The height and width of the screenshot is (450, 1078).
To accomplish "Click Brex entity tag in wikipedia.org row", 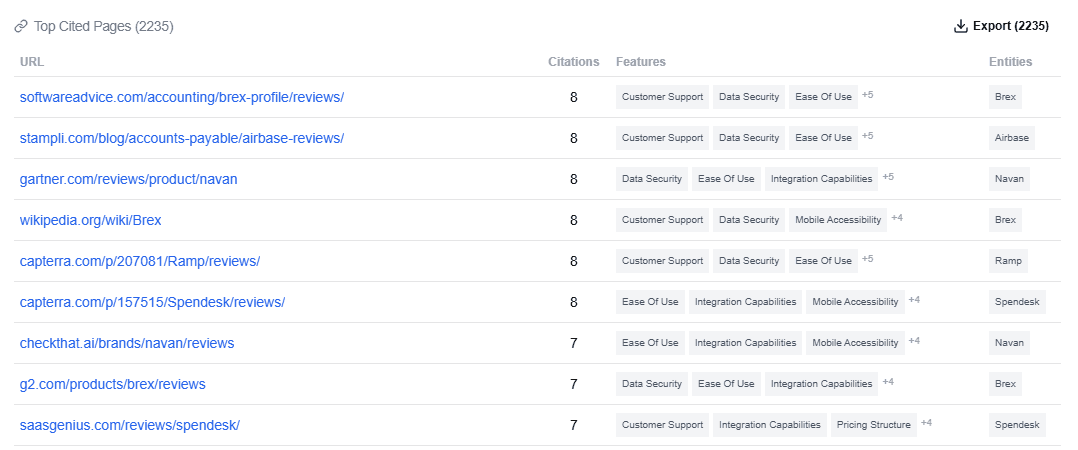I will (1005, 221).
